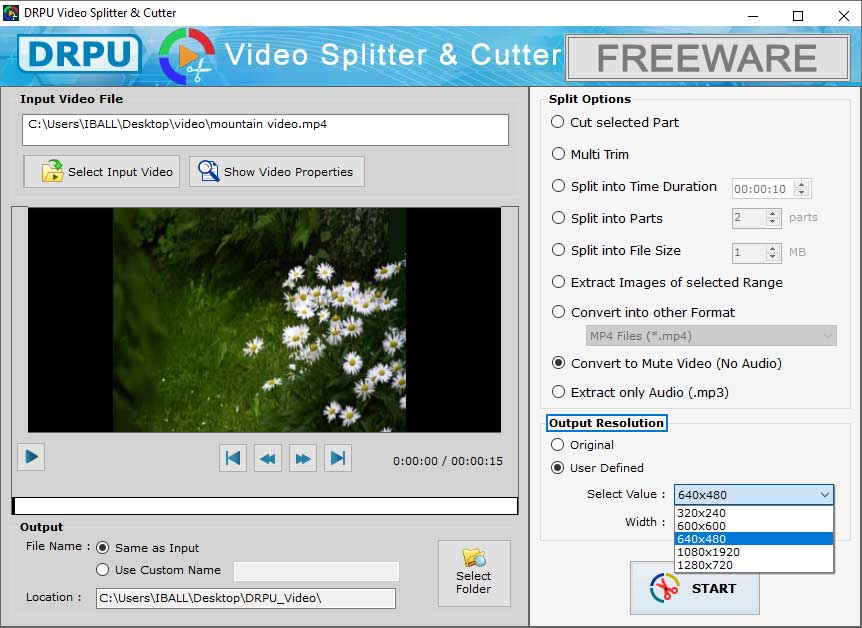
Task: Increase the file size in MB
Action: 773,248
